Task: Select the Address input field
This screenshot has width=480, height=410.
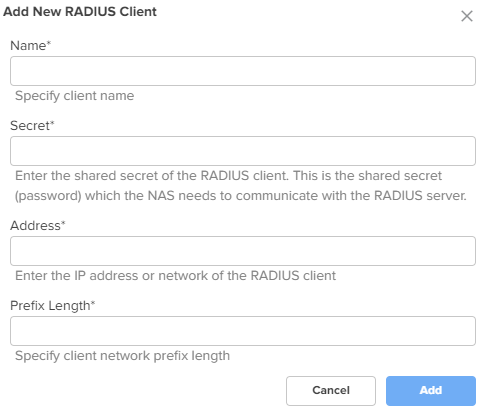Action: 243,251
